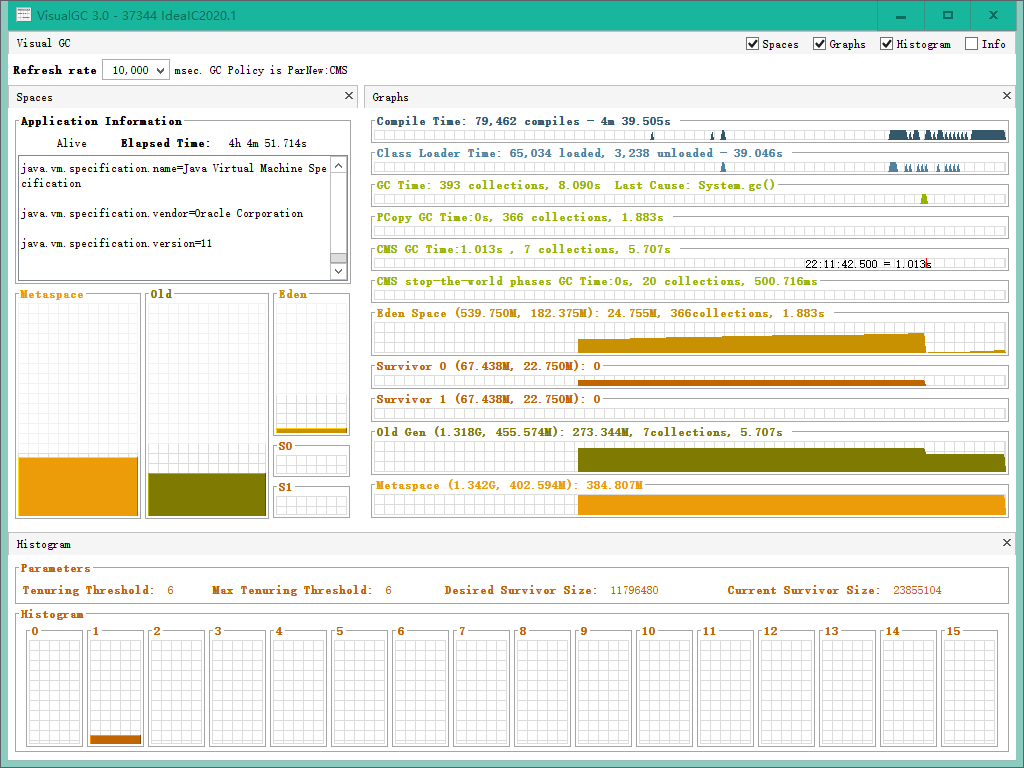Click the Alive status text
Screen dimensions: 1024x768
[x=71, y=143]
